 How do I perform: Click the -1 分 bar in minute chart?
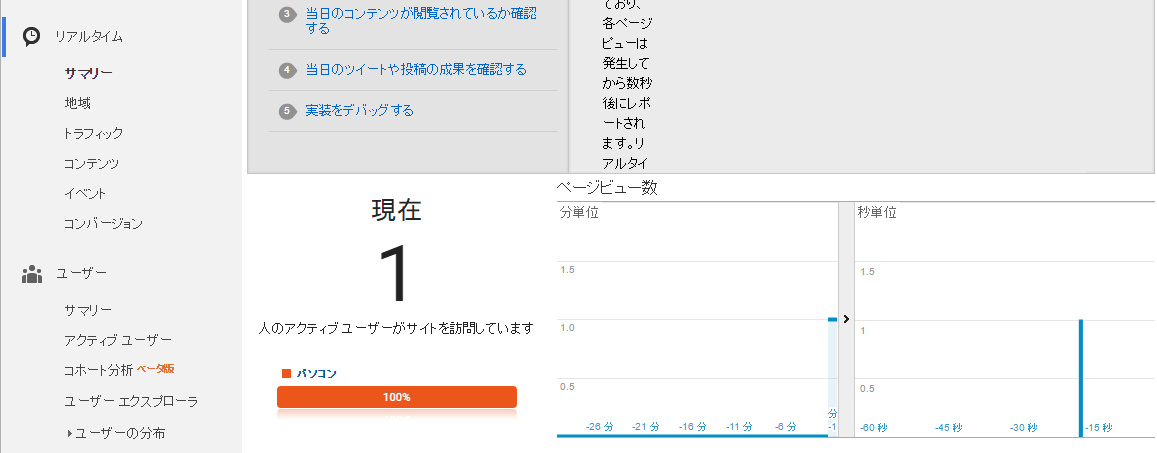832,376
